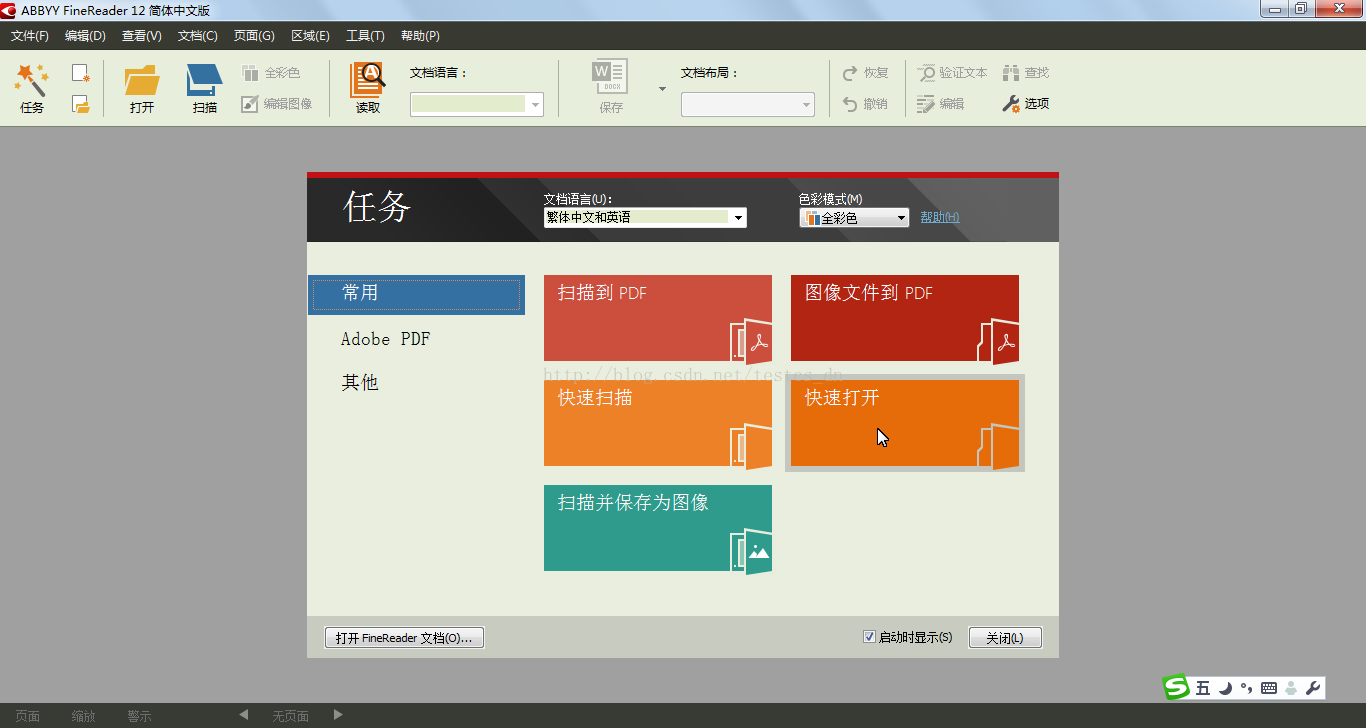Click next page arrow in status bar
This screenshot has height=728, width=1366.
click(338, 715)
